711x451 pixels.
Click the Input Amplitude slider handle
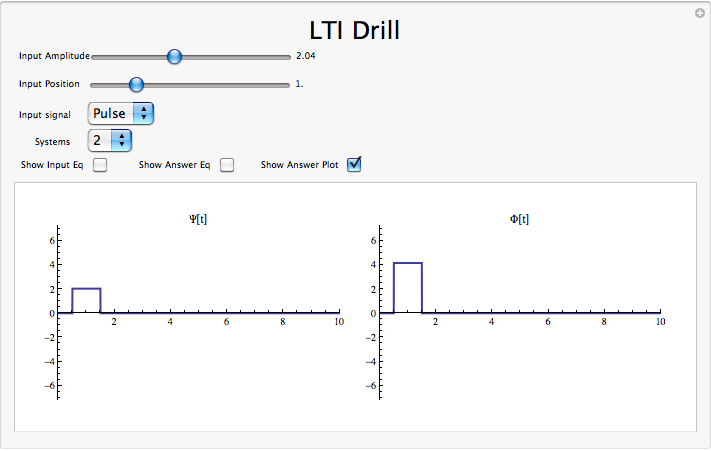pyautogui.click(x=174, y=57)
